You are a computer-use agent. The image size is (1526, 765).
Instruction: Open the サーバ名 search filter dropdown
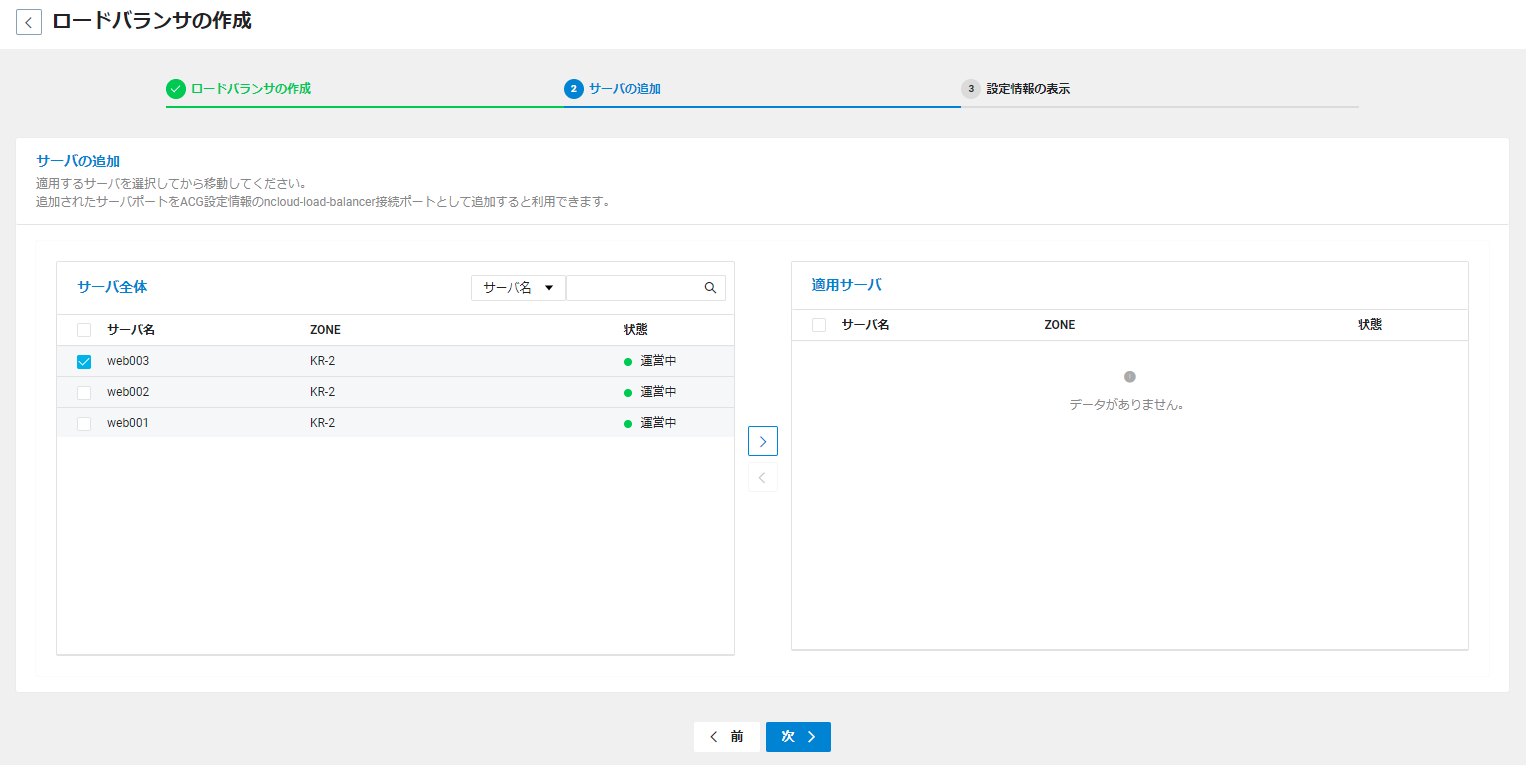coord(518,288)
